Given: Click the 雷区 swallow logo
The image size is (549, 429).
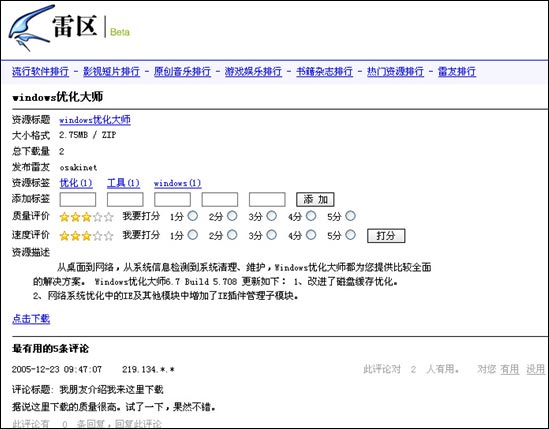Looking at the screenshot, I should (32, 28).
